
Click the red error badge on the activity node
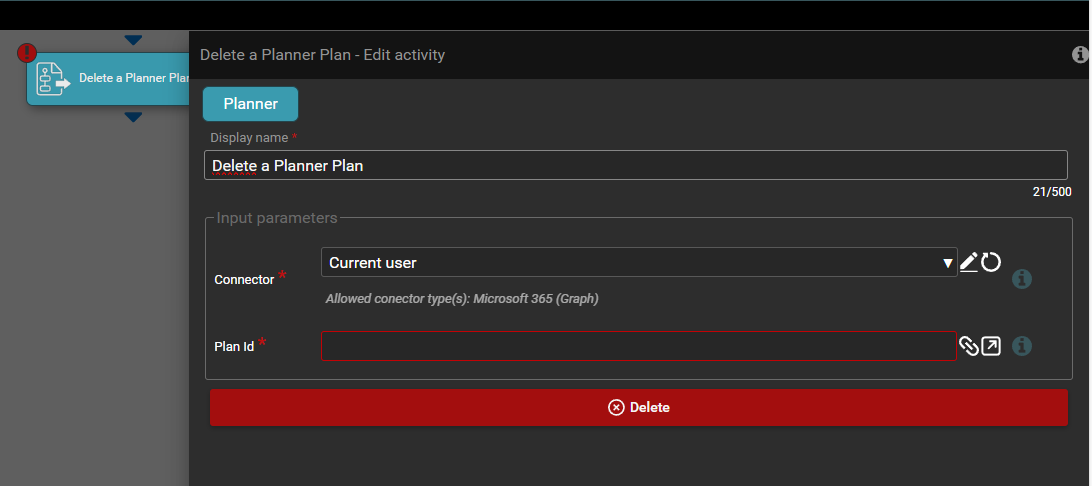coord(27,52)
